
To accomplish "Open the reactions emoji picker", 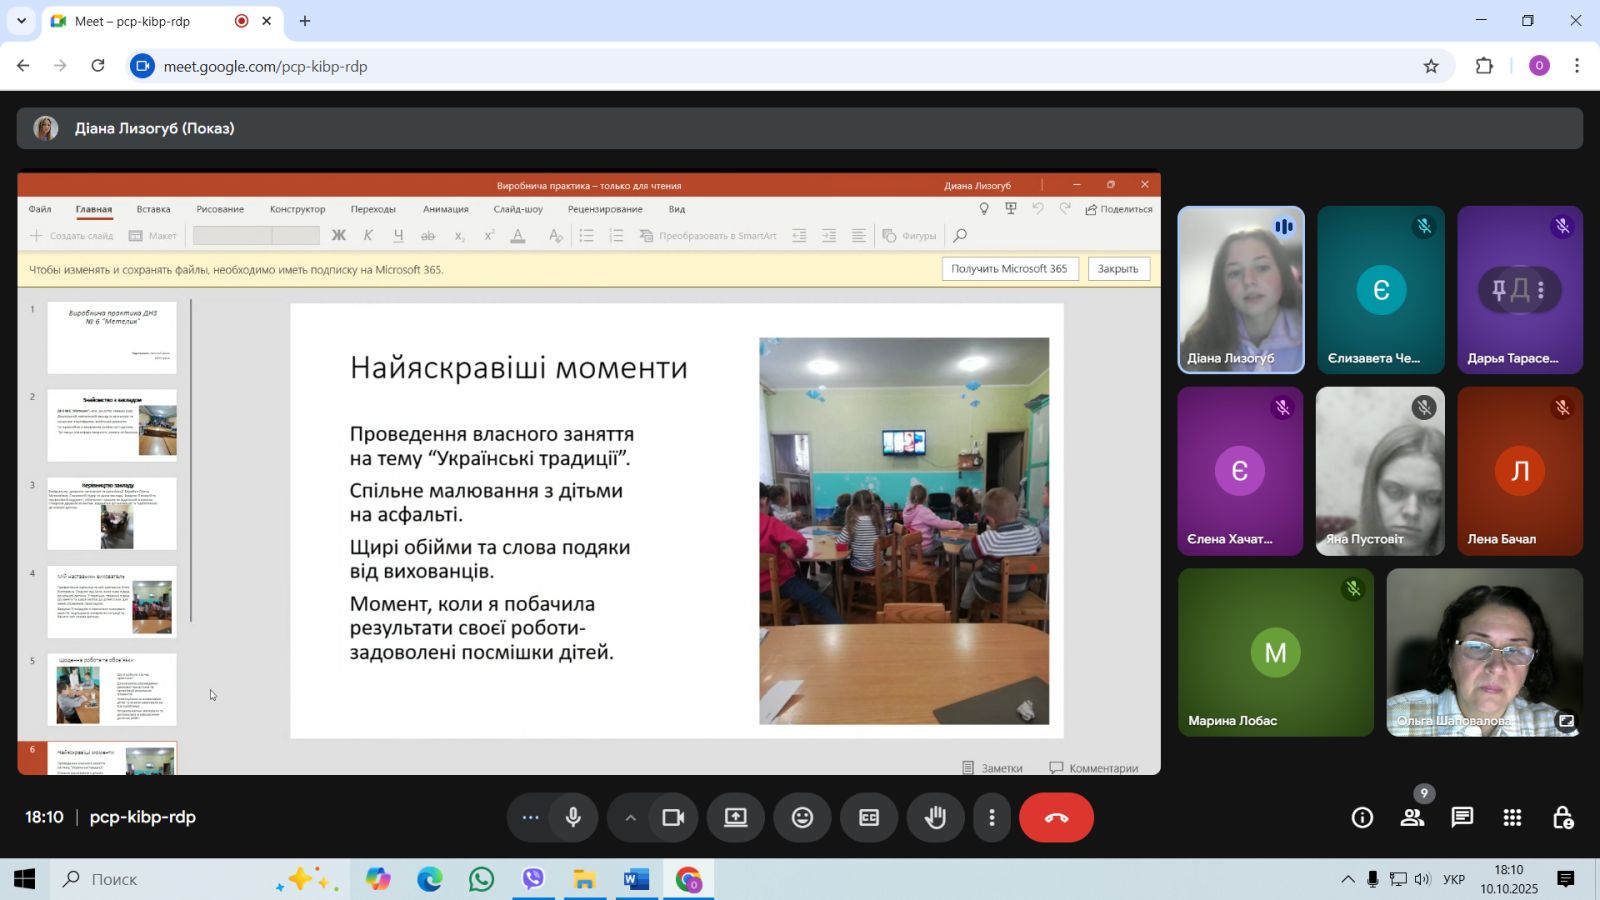I will click(x=802, y=818).
